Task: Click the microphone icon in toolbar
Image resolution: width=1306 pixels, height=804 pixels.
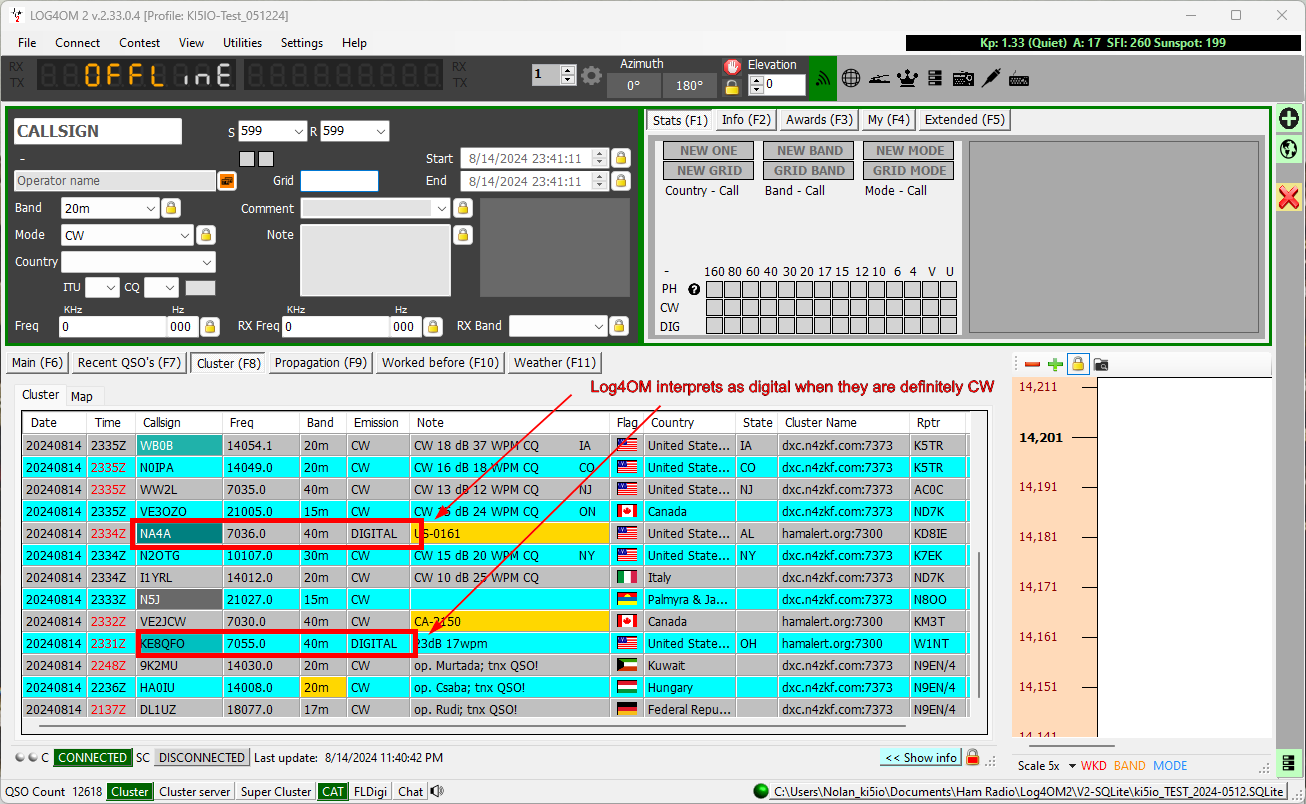Action: (x=991, y=77)
